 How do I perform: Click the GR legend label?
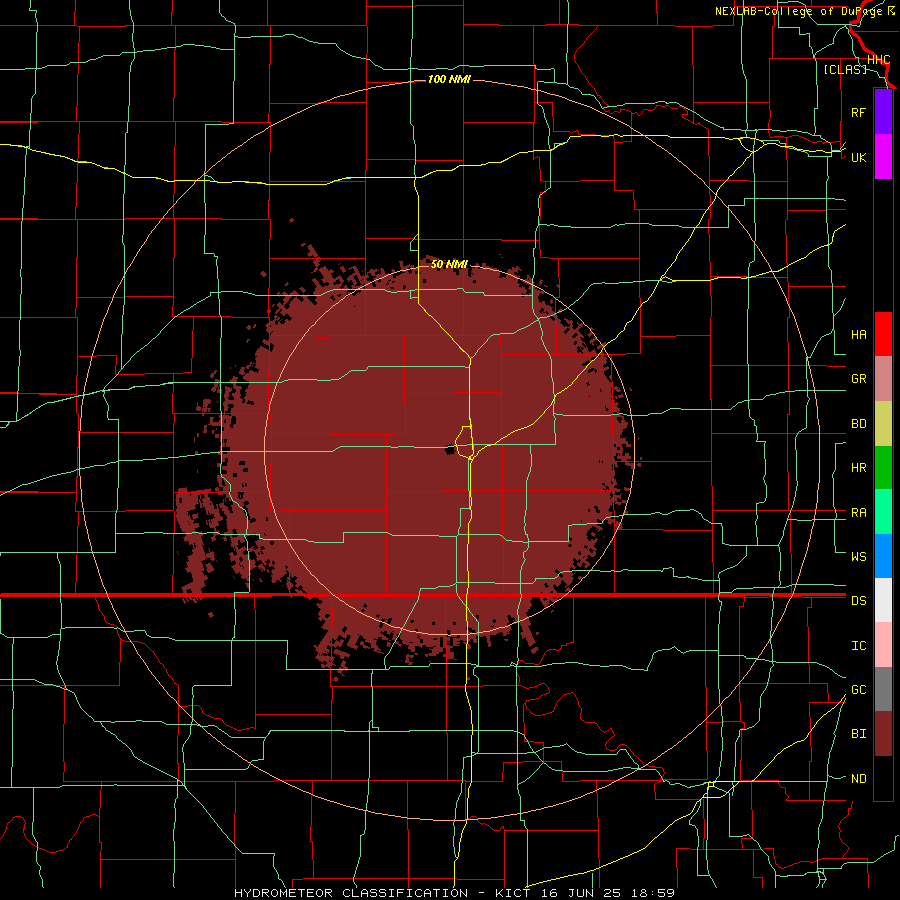point(858,379)
